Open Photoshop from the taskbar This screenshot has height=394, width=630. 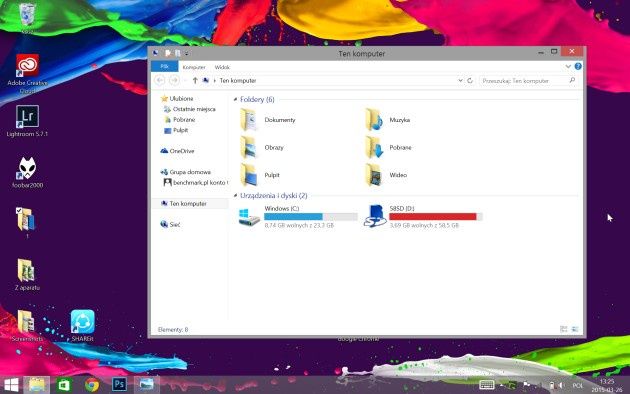(x=119, y=385)
